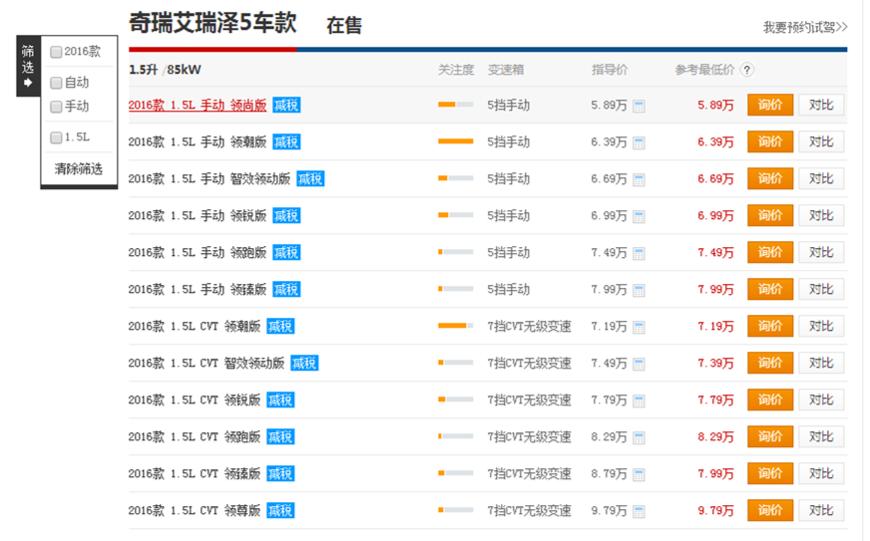Check the 1.5L displacement filter
Viewport: 870px width, 541px height.
56,138
